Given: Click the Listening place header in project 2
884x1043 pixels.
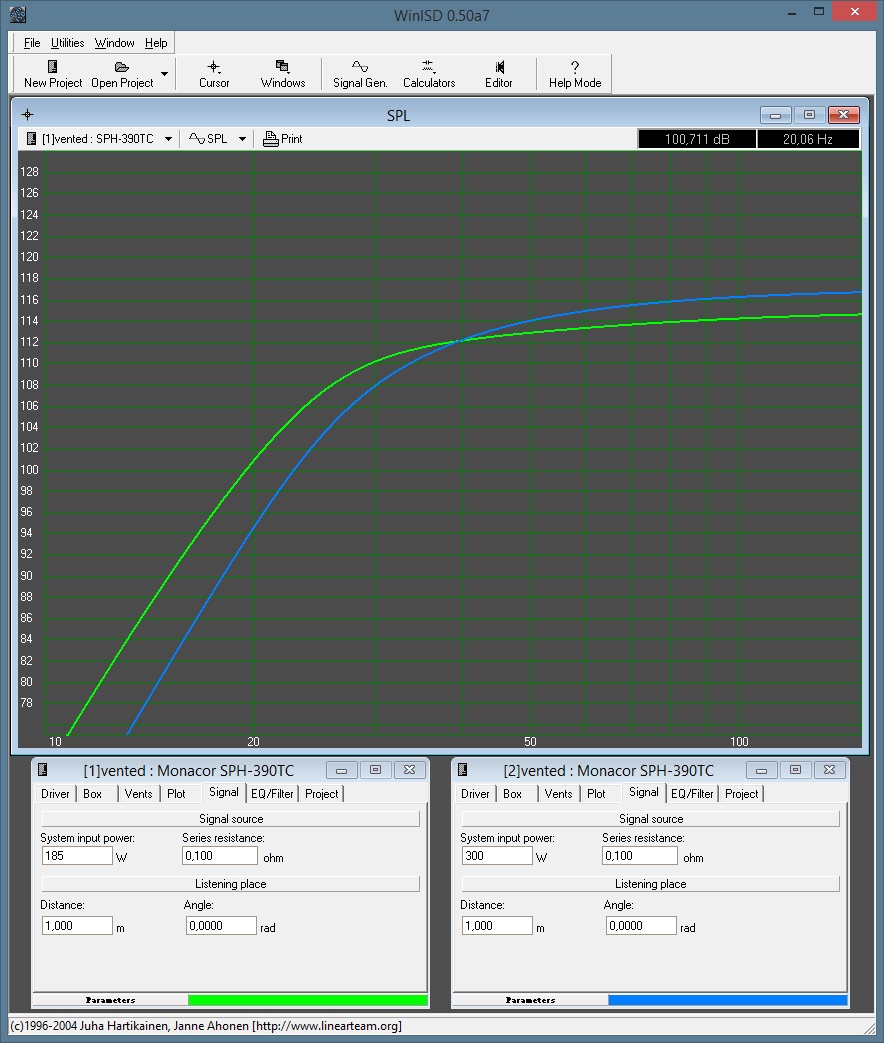Looking at the screenshot, I should (x=650, y=884).
